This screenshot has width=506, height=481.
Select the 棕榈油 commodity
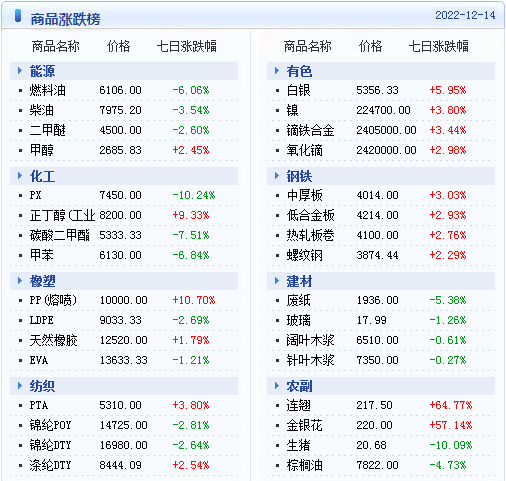pos(305,465)
